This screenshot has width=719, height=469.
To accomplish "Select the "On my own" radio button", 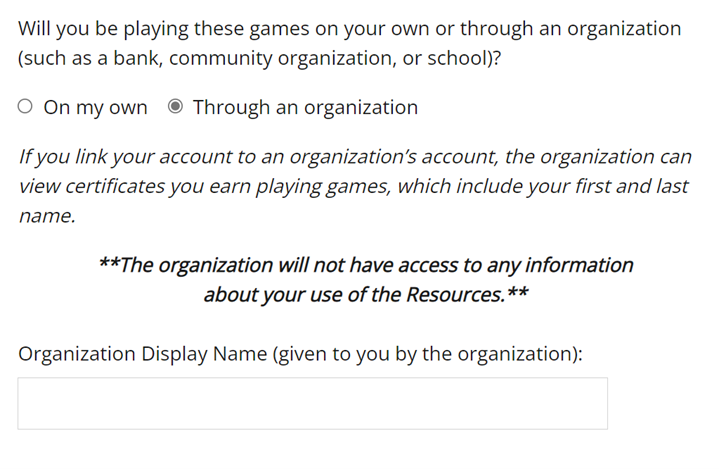I will click(25, 107).
